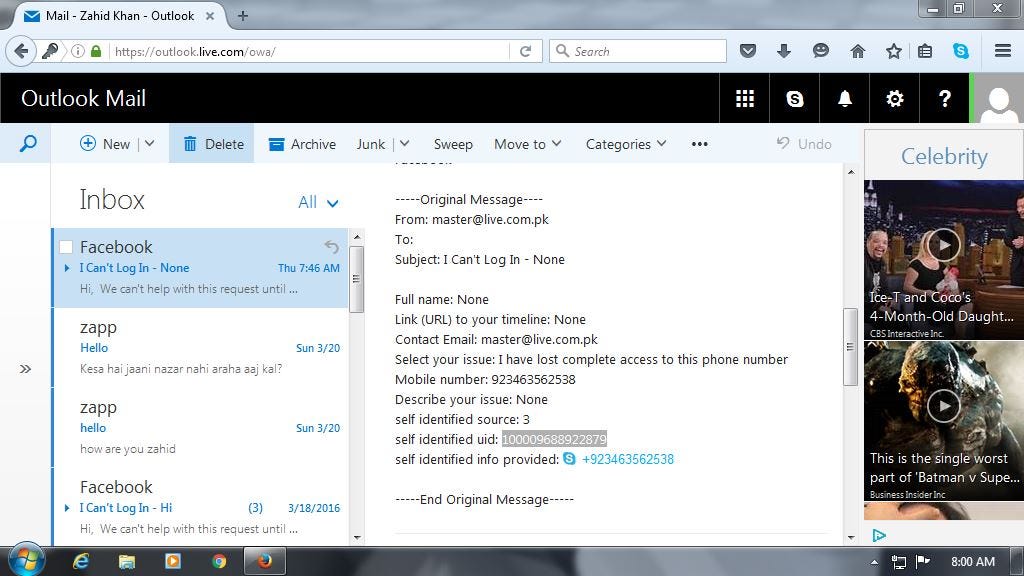Click the green padlock site security icon
1024x576 pixels.
pos(96,51)
